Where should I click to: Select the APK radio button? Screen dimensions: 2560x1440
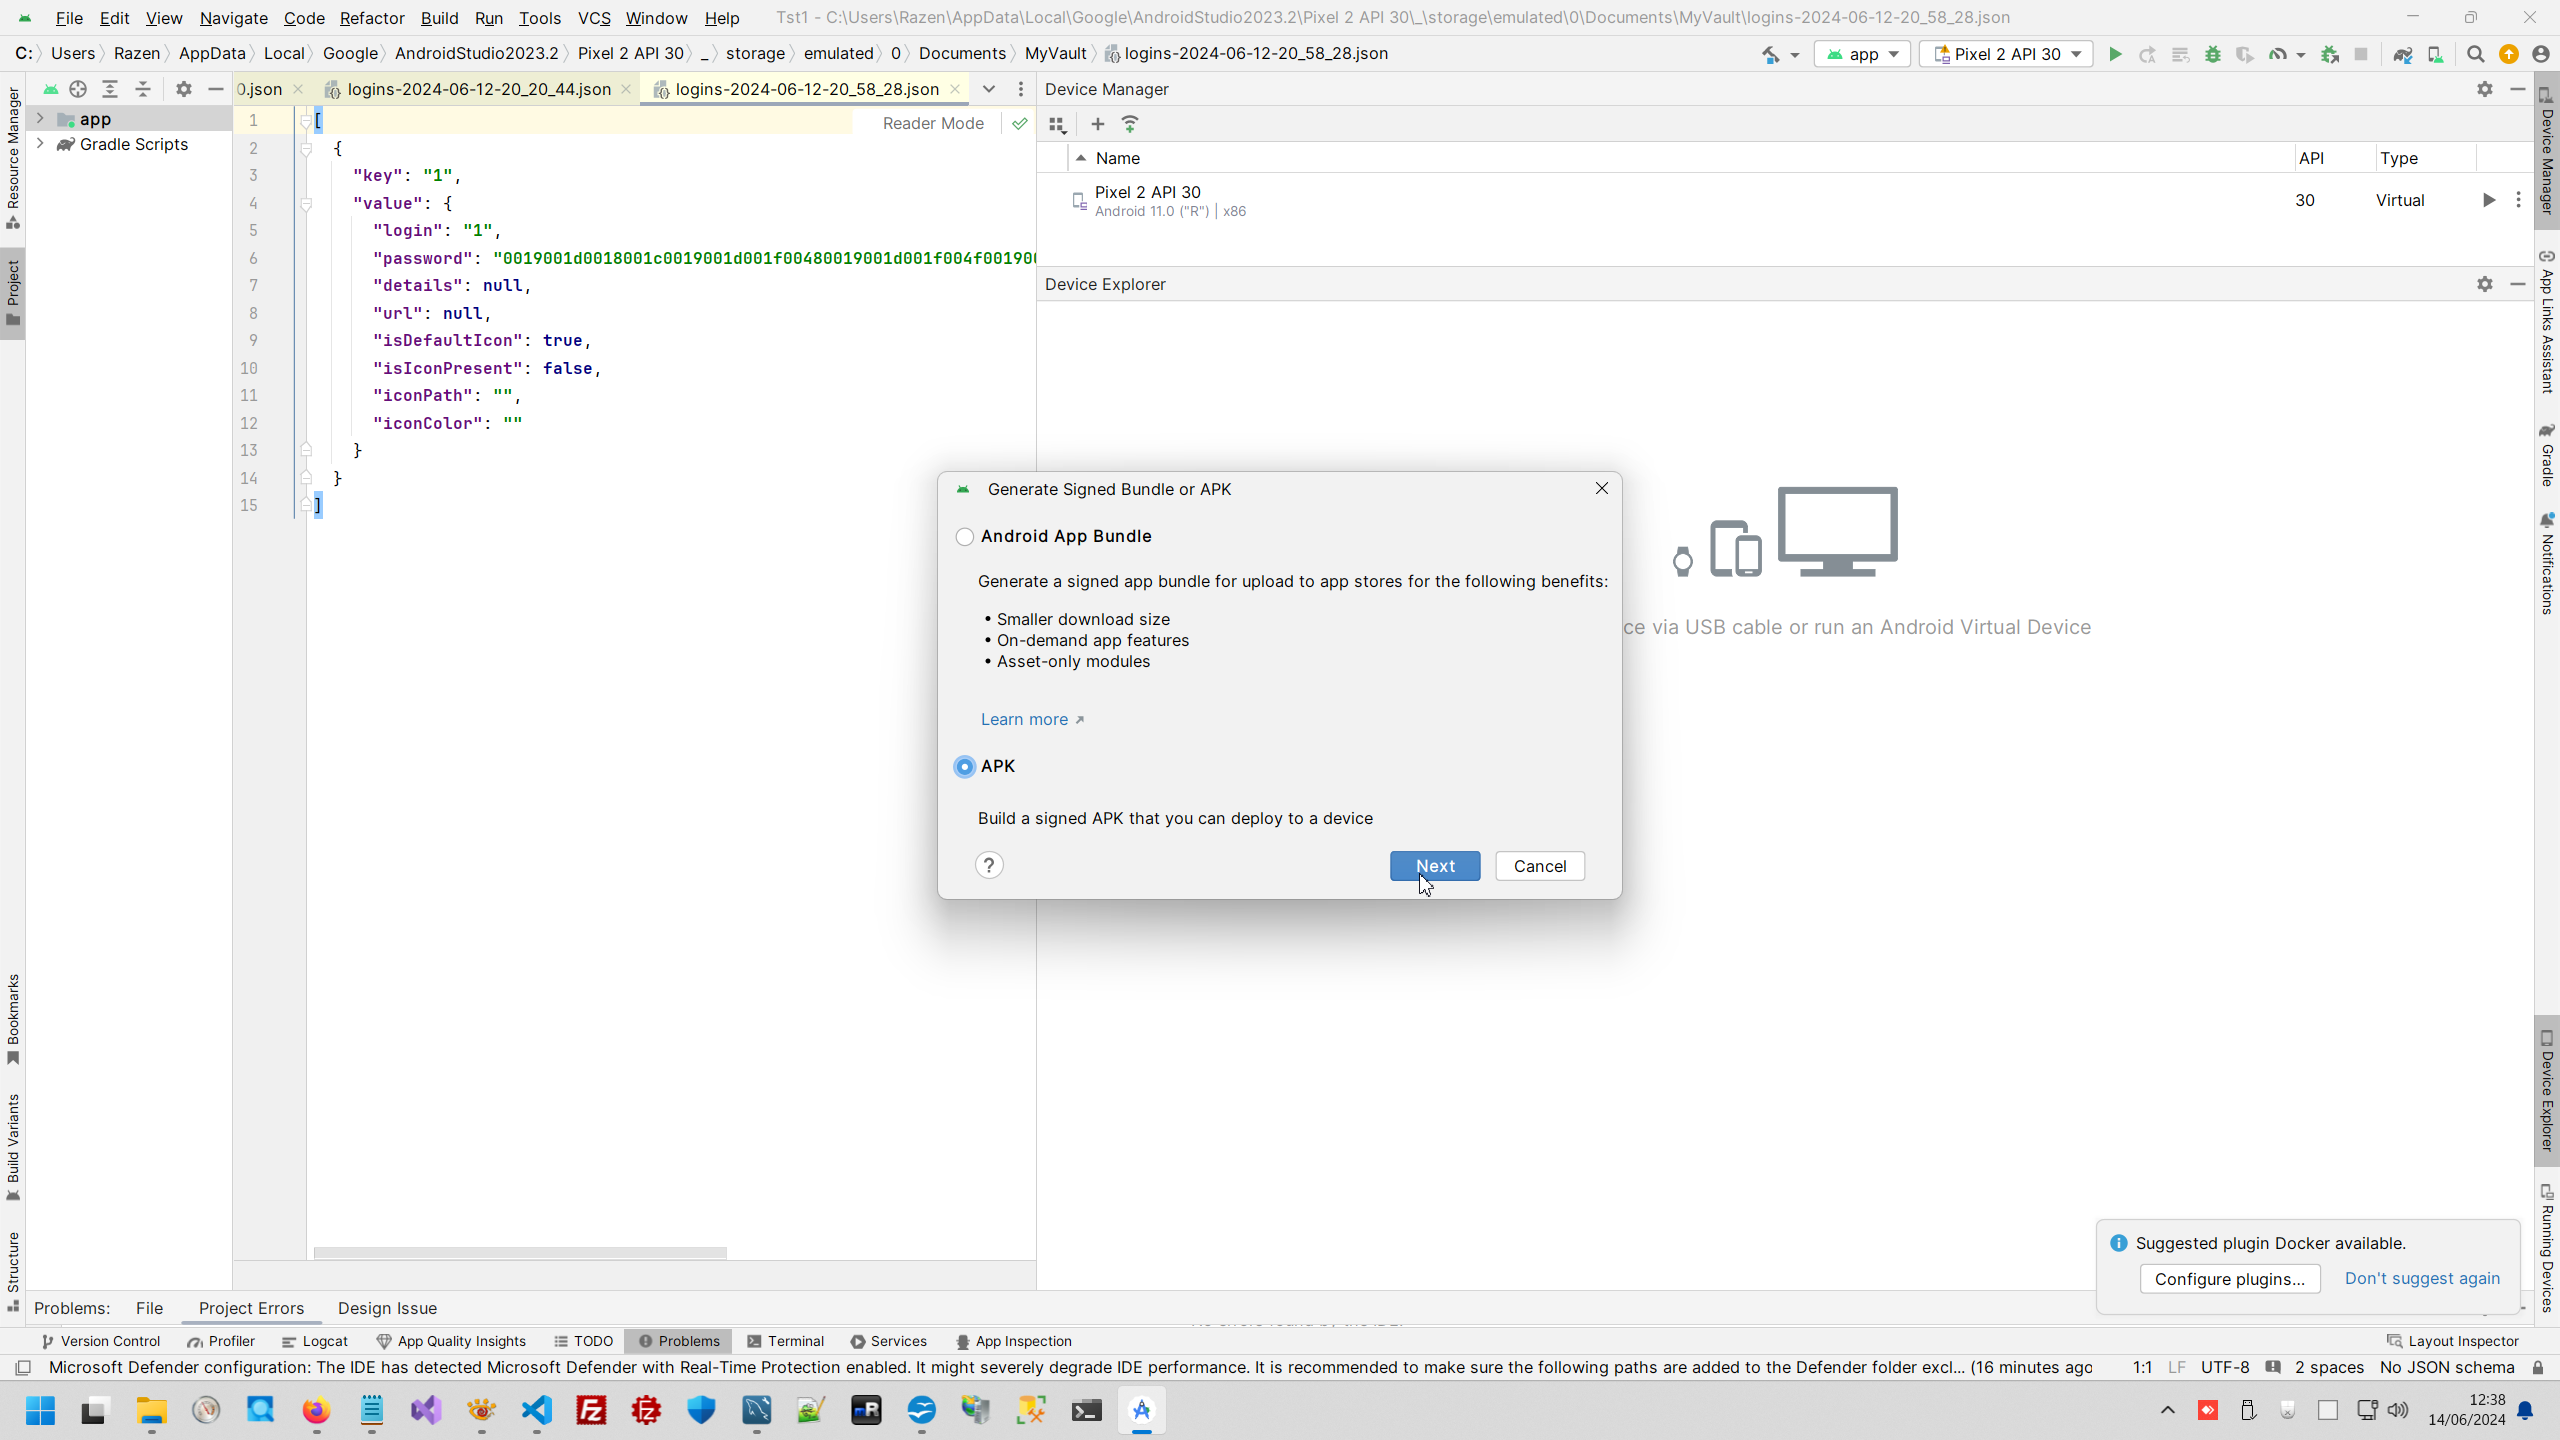964,767
